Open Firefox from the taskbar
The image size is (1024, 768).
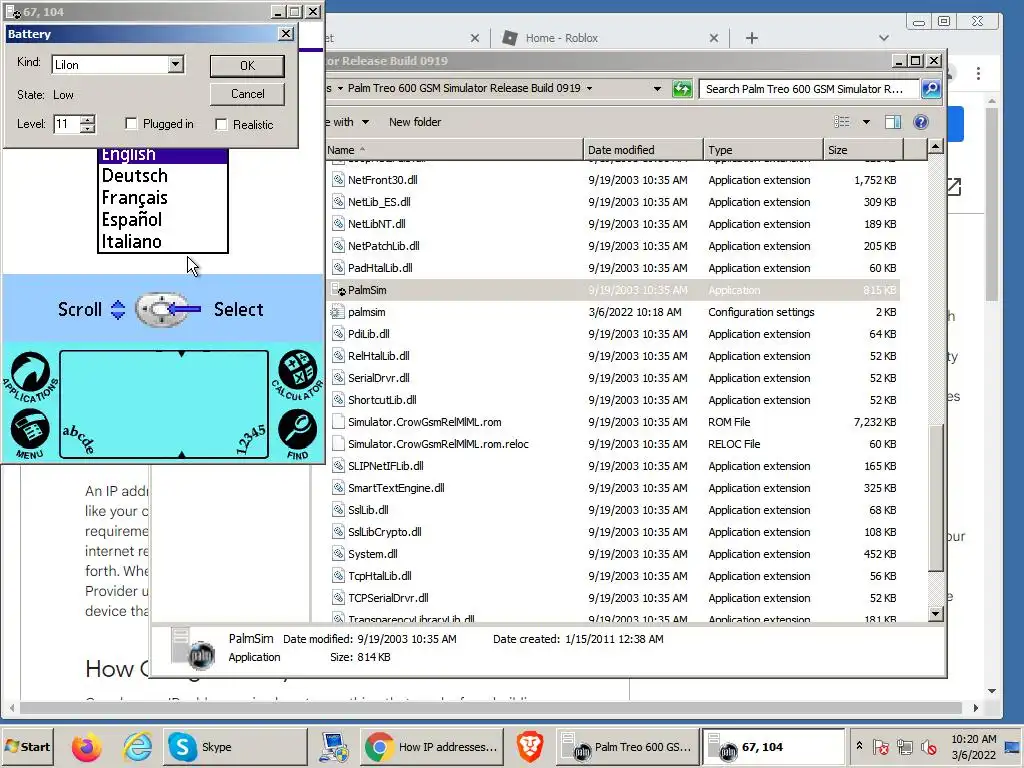(x=86, y=747)
